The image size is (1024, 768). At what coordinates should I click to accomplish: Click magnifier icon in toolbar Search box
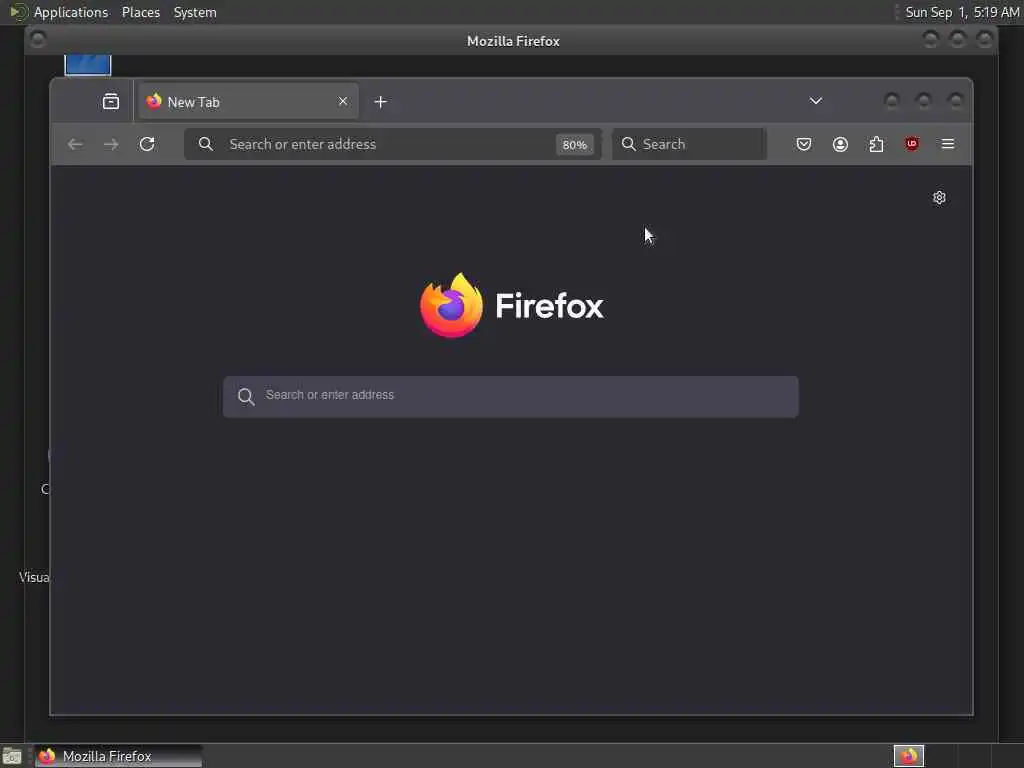629,144
